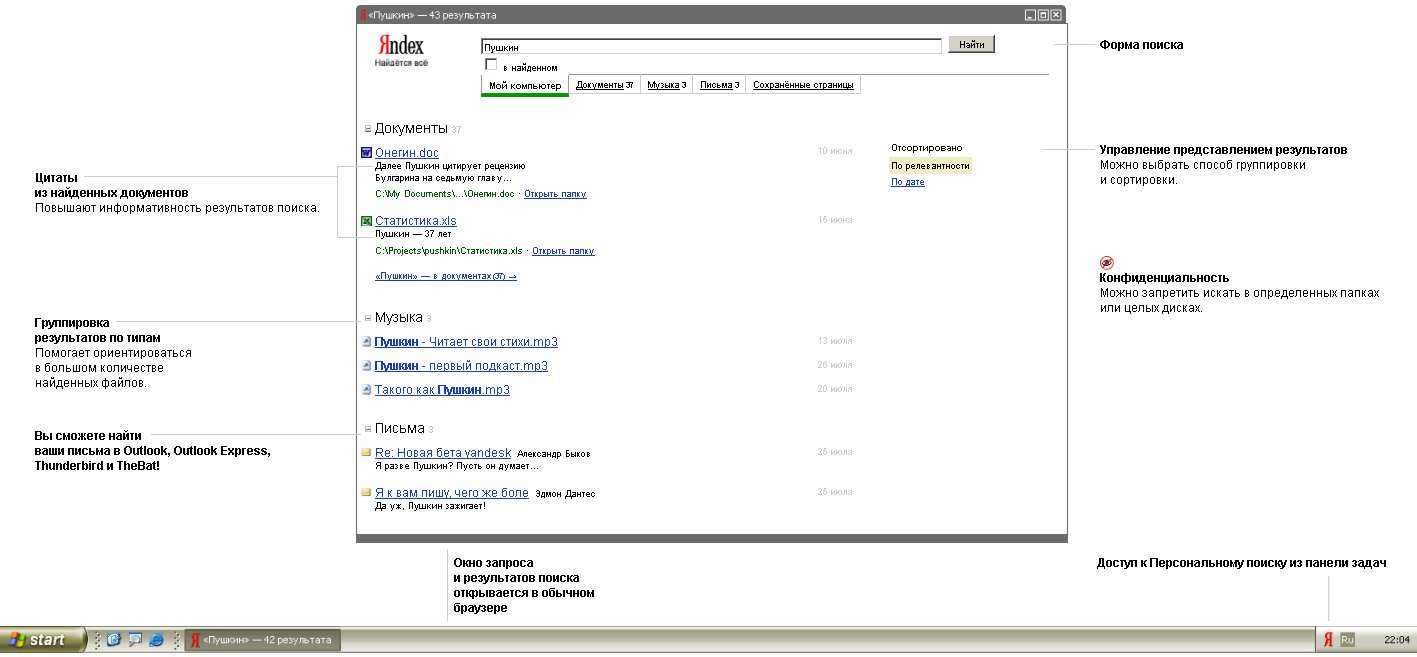Select sorting По релевантности
This screenshot has height=657, width=1417.
click(x=930, y=166)
